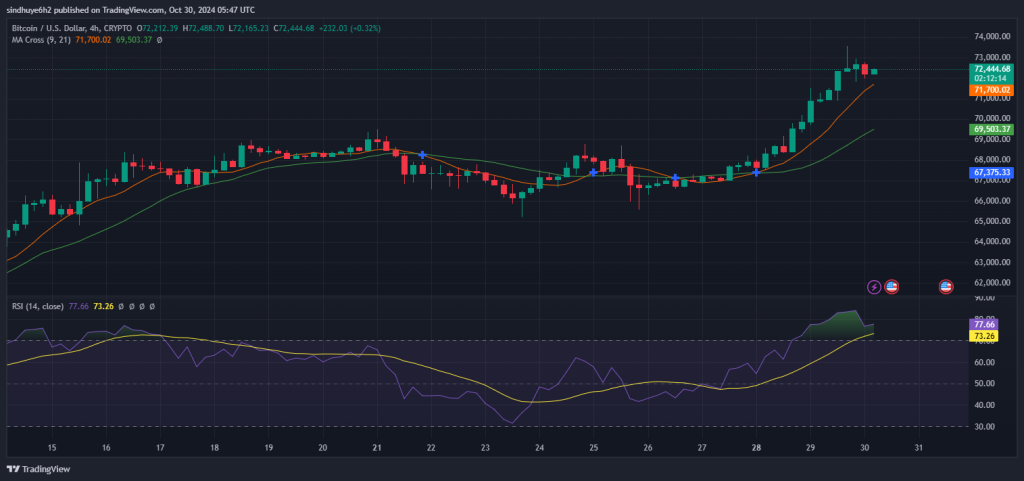Click the purple lightning event icon
Viewport: 1024px width, 481px height.
[x=875, y=287]
